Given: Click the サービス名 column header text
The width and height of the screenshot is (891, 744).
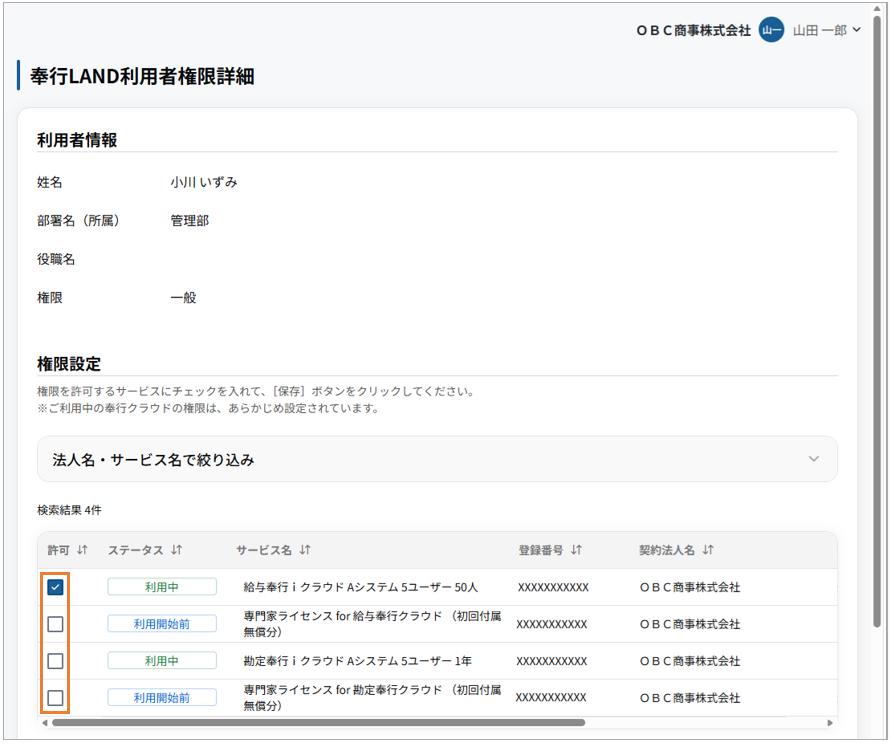Looking at the screenshot, I should pos(264,550).
